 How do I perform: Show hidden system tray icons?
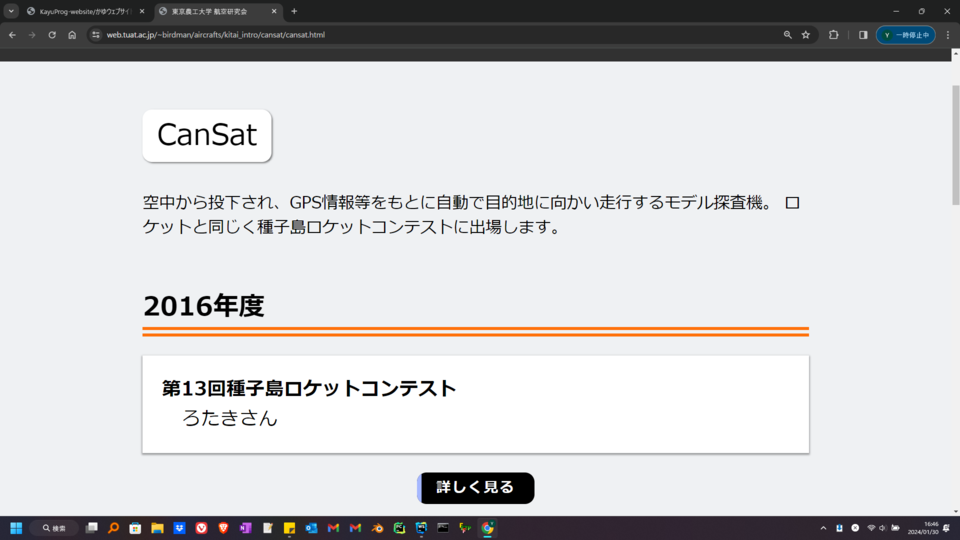pyautogui.click(x=823, y=528)
